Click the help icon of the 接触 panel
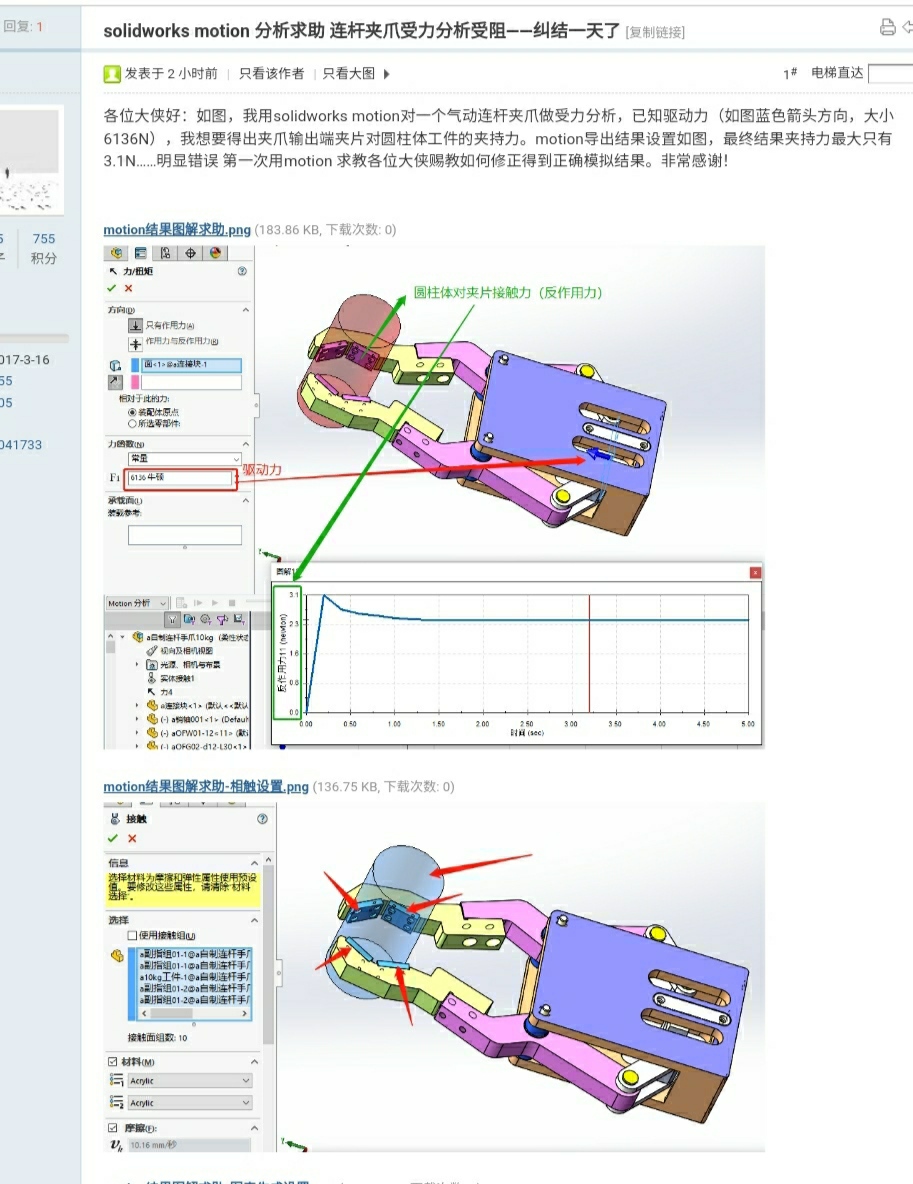 click(x=262, y=819)
